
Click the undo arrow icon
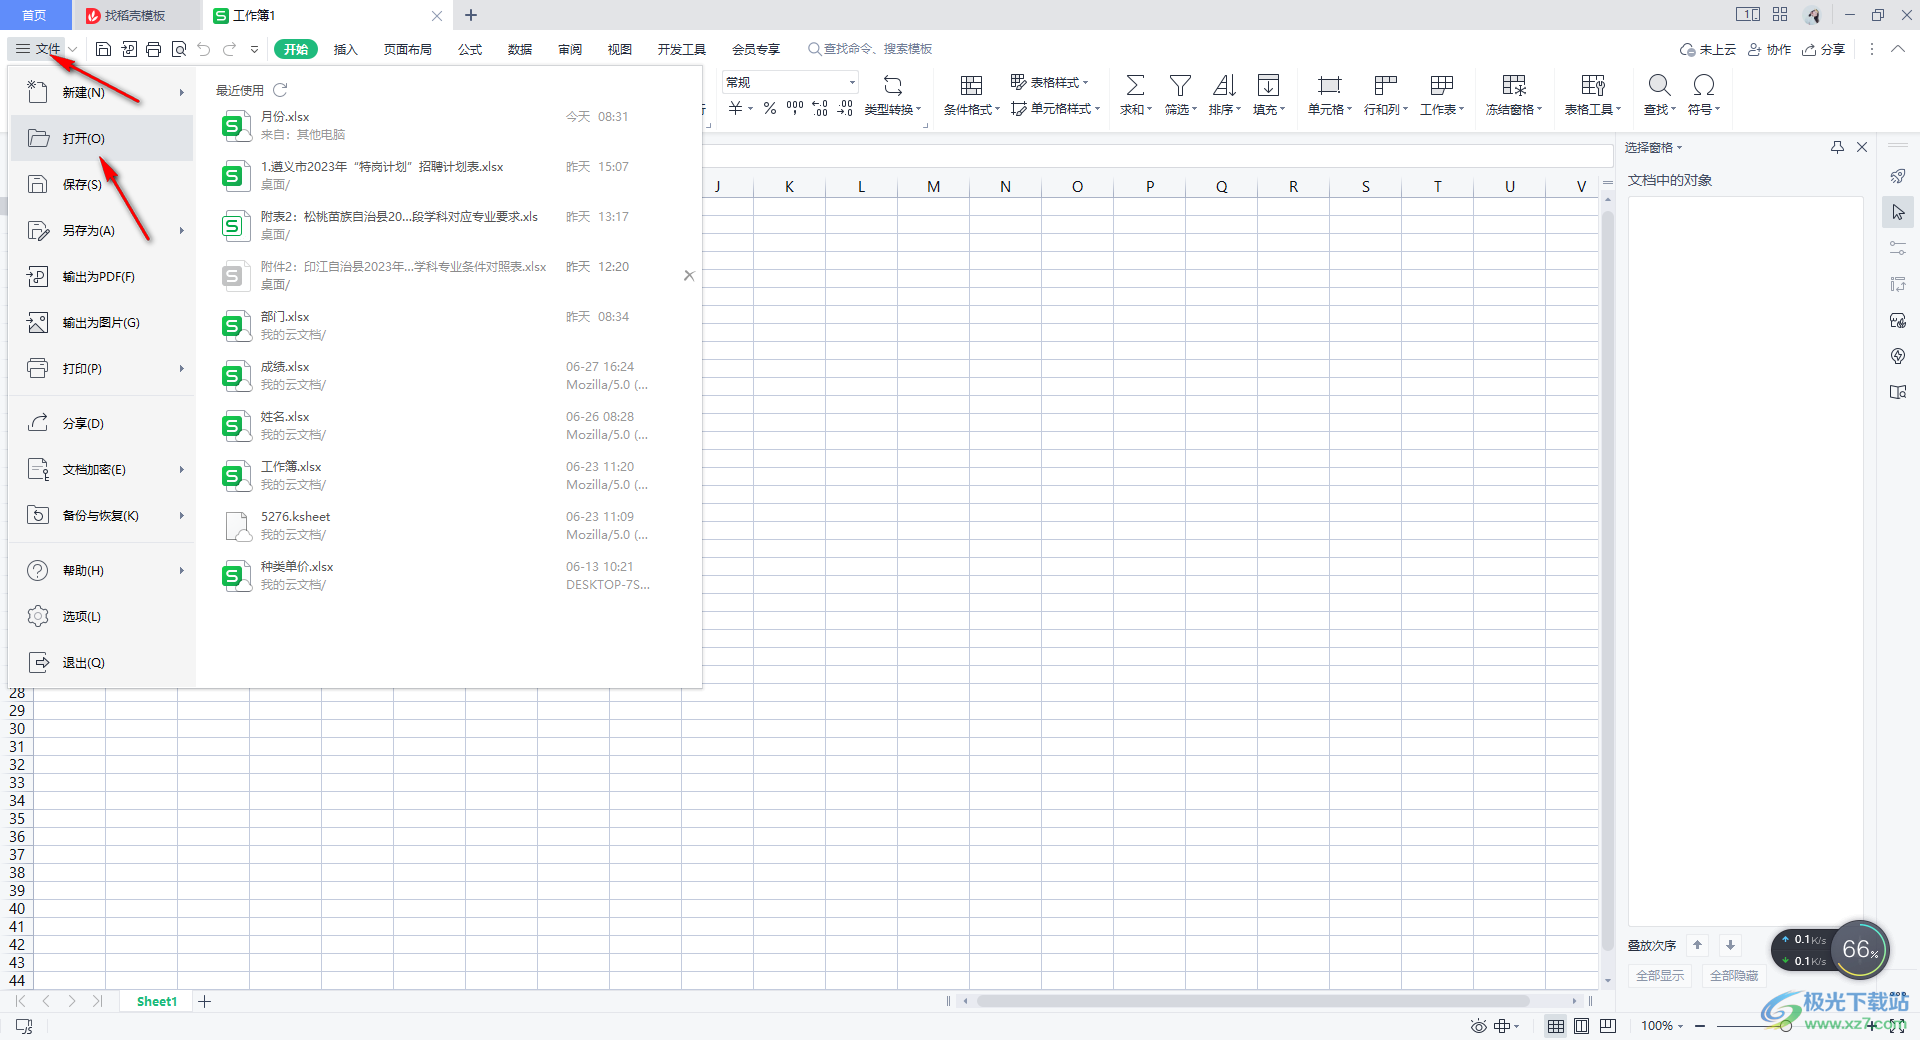(x=204, y=49)
